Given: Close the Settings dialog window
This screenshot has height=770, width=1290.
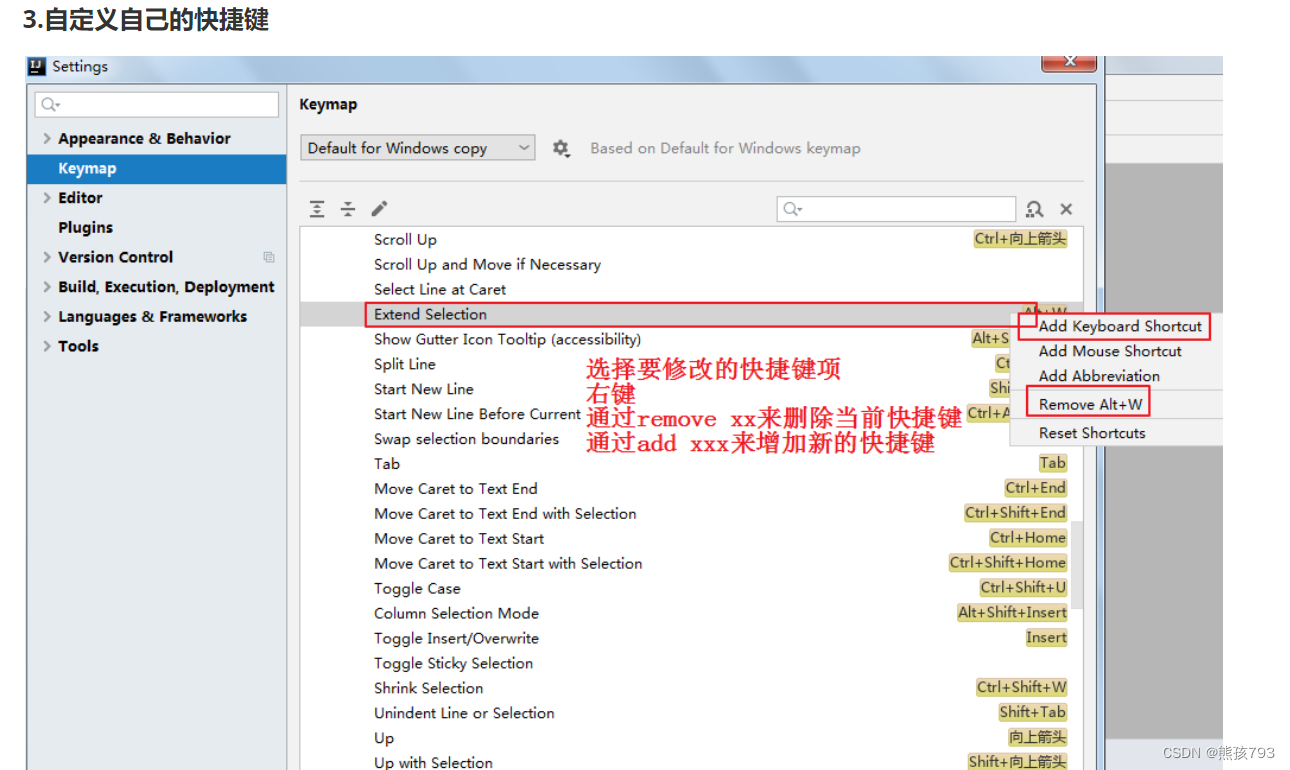Looking at the screenshot, I should pos(1069,62).
